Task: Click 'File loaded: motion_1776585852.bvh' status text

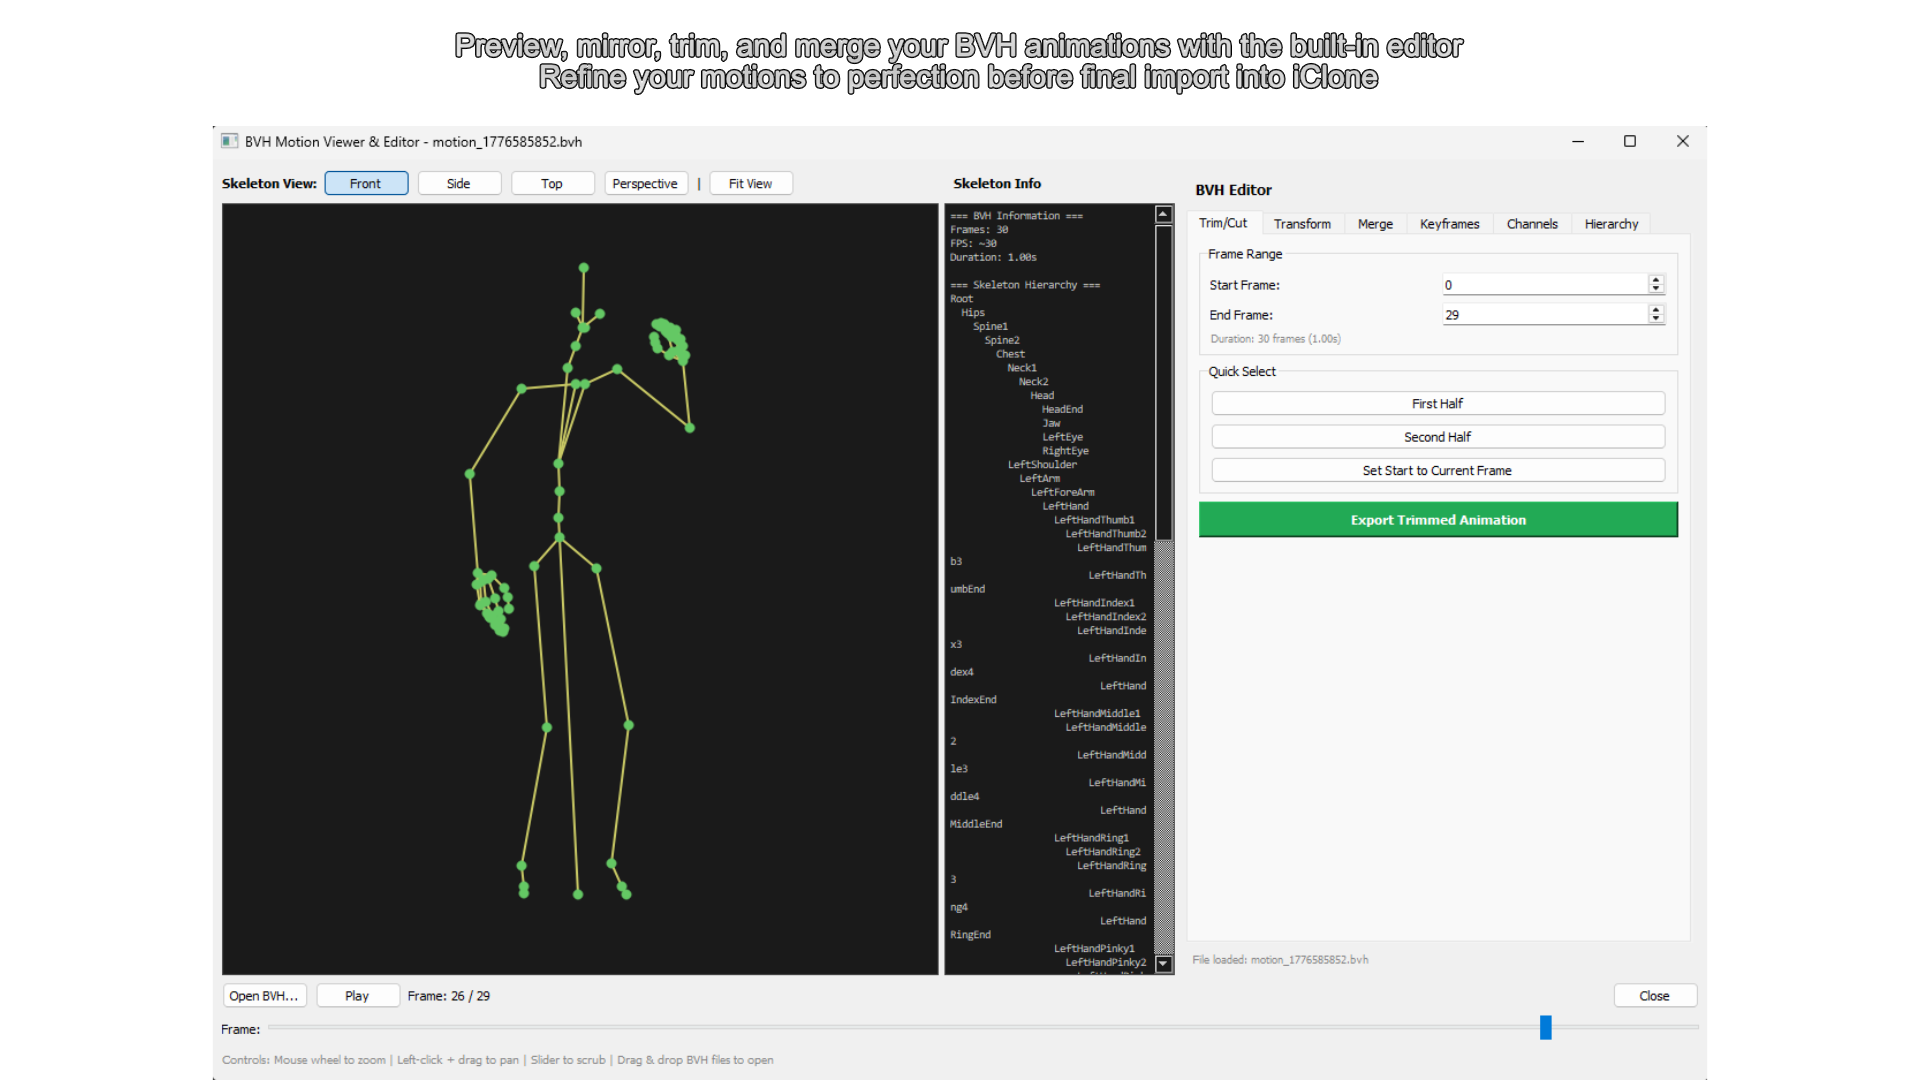Action: click(1280, 960)
